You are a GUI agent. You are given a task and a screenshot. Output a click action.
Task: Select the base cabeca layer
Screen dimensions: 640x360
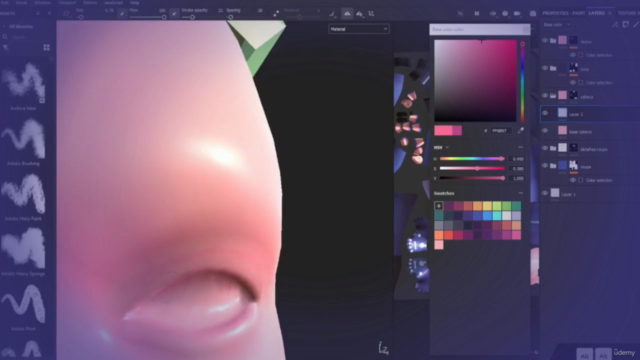pos(590,131)
